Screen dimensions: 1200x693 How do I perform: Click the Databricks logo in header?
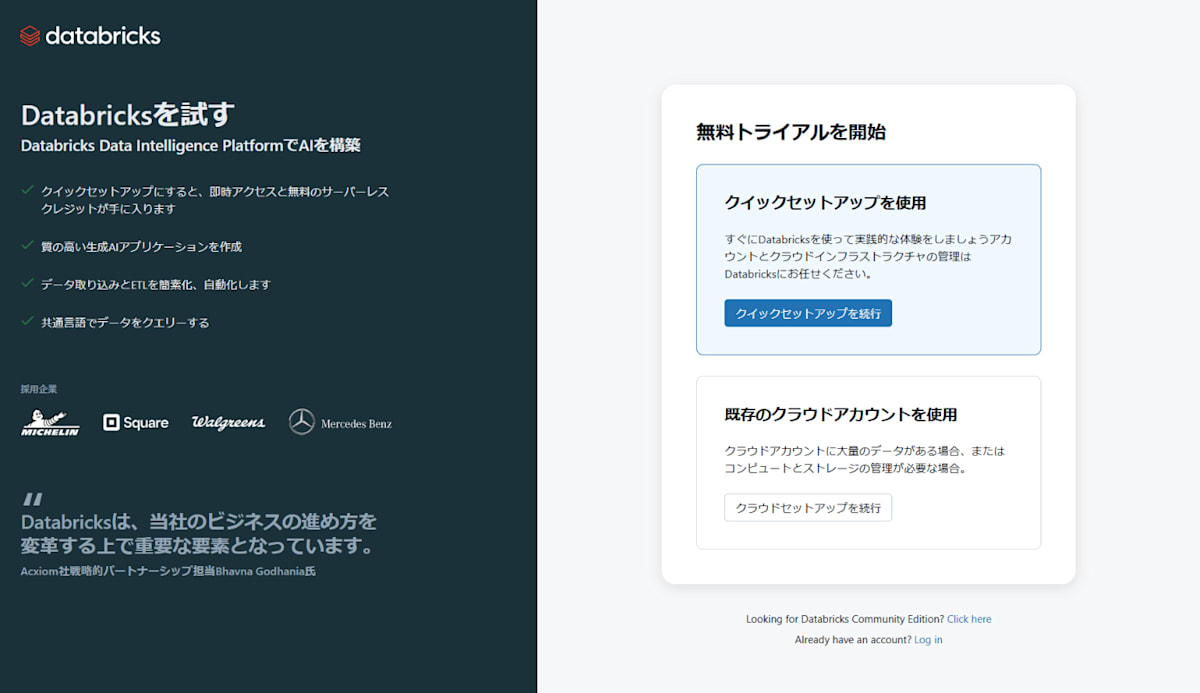(x=90, y=36)
